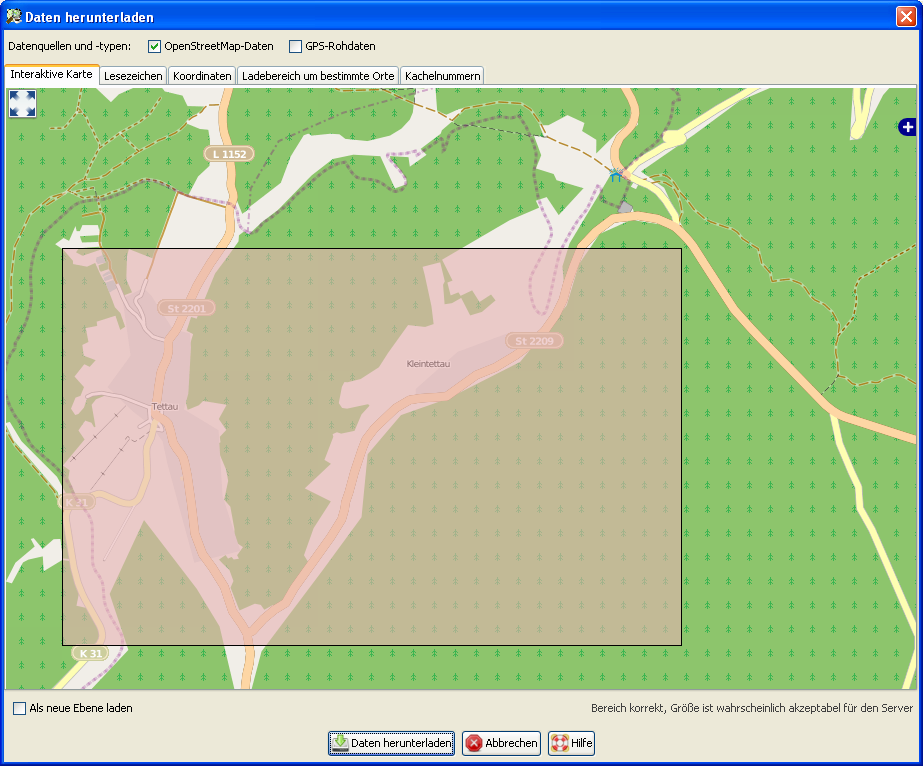Image resolution: width=923 pixels, height=766 pixels.
Task: Select the Koordinaten tab
Action: [x=202, y=76]
